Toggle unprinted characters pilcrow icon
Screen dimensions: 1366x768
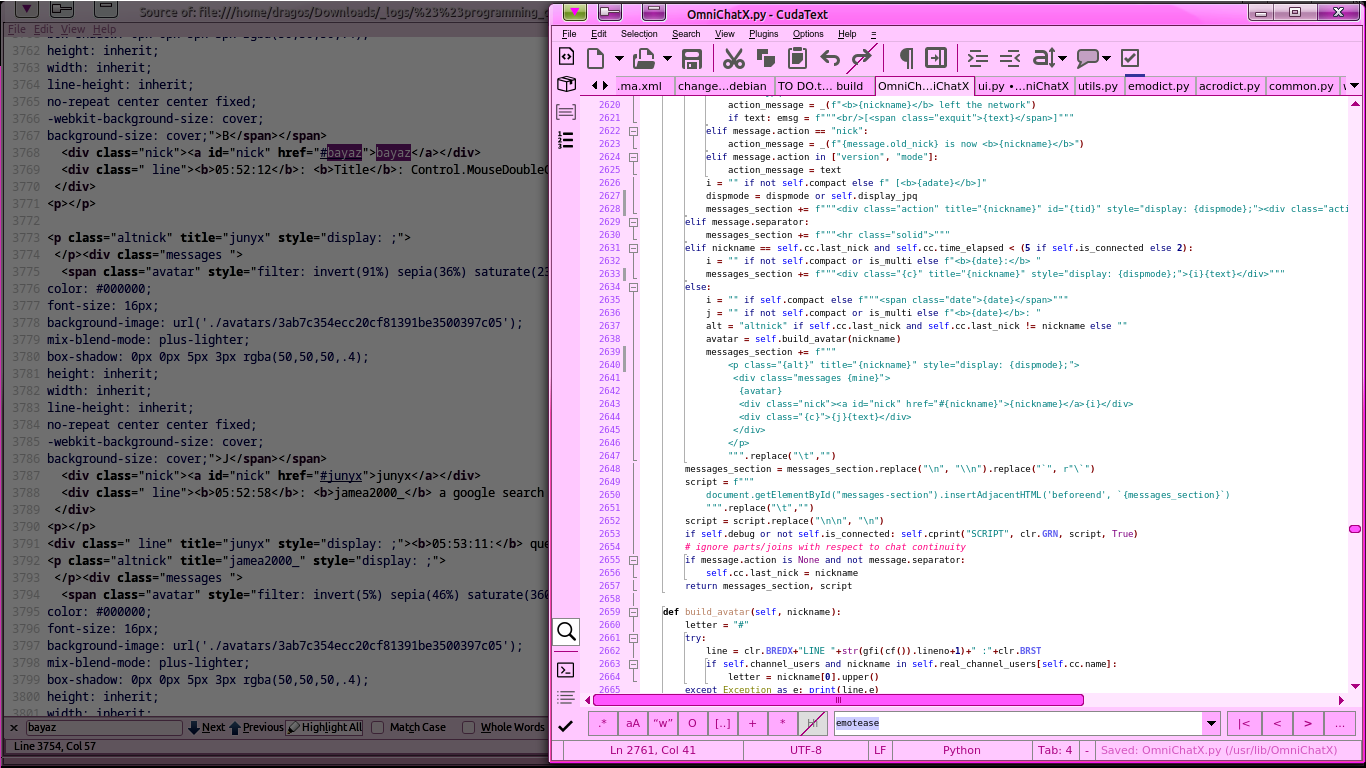tap(906, 58)
